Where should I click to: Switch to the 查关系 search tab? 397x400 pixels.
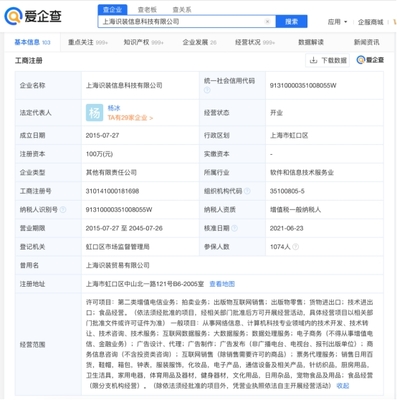(x=182, y=10)
